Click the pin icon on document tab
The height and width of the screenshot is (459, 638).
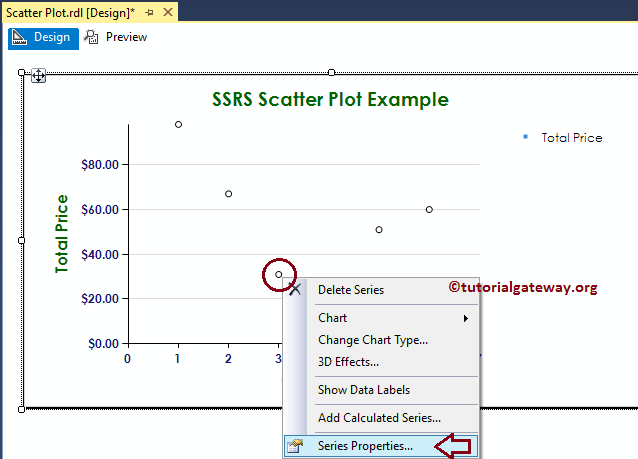[149, 13]
